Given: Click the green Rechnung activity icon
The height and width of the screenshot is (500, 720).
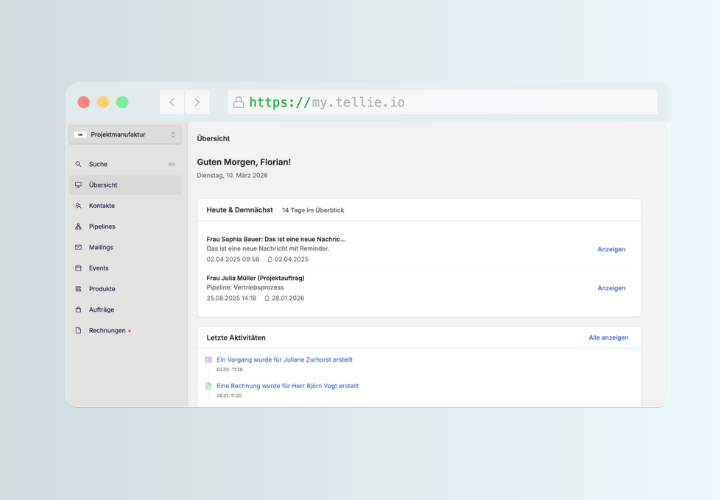Looking at the screenshot, I should tap(208, 385).
